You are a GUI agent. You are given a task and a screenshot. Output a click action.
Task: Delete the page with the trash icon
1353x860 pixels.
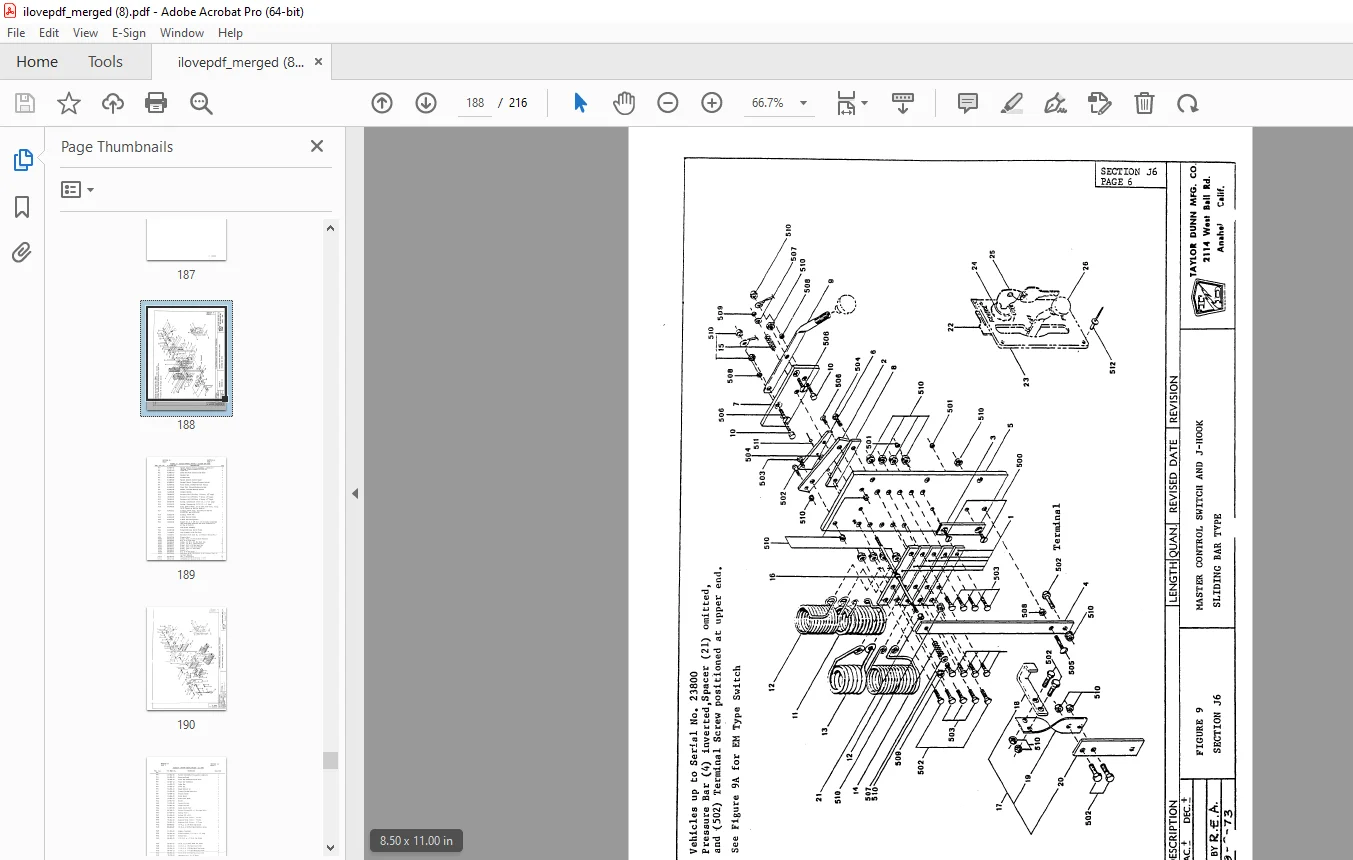click(1144, 103)
